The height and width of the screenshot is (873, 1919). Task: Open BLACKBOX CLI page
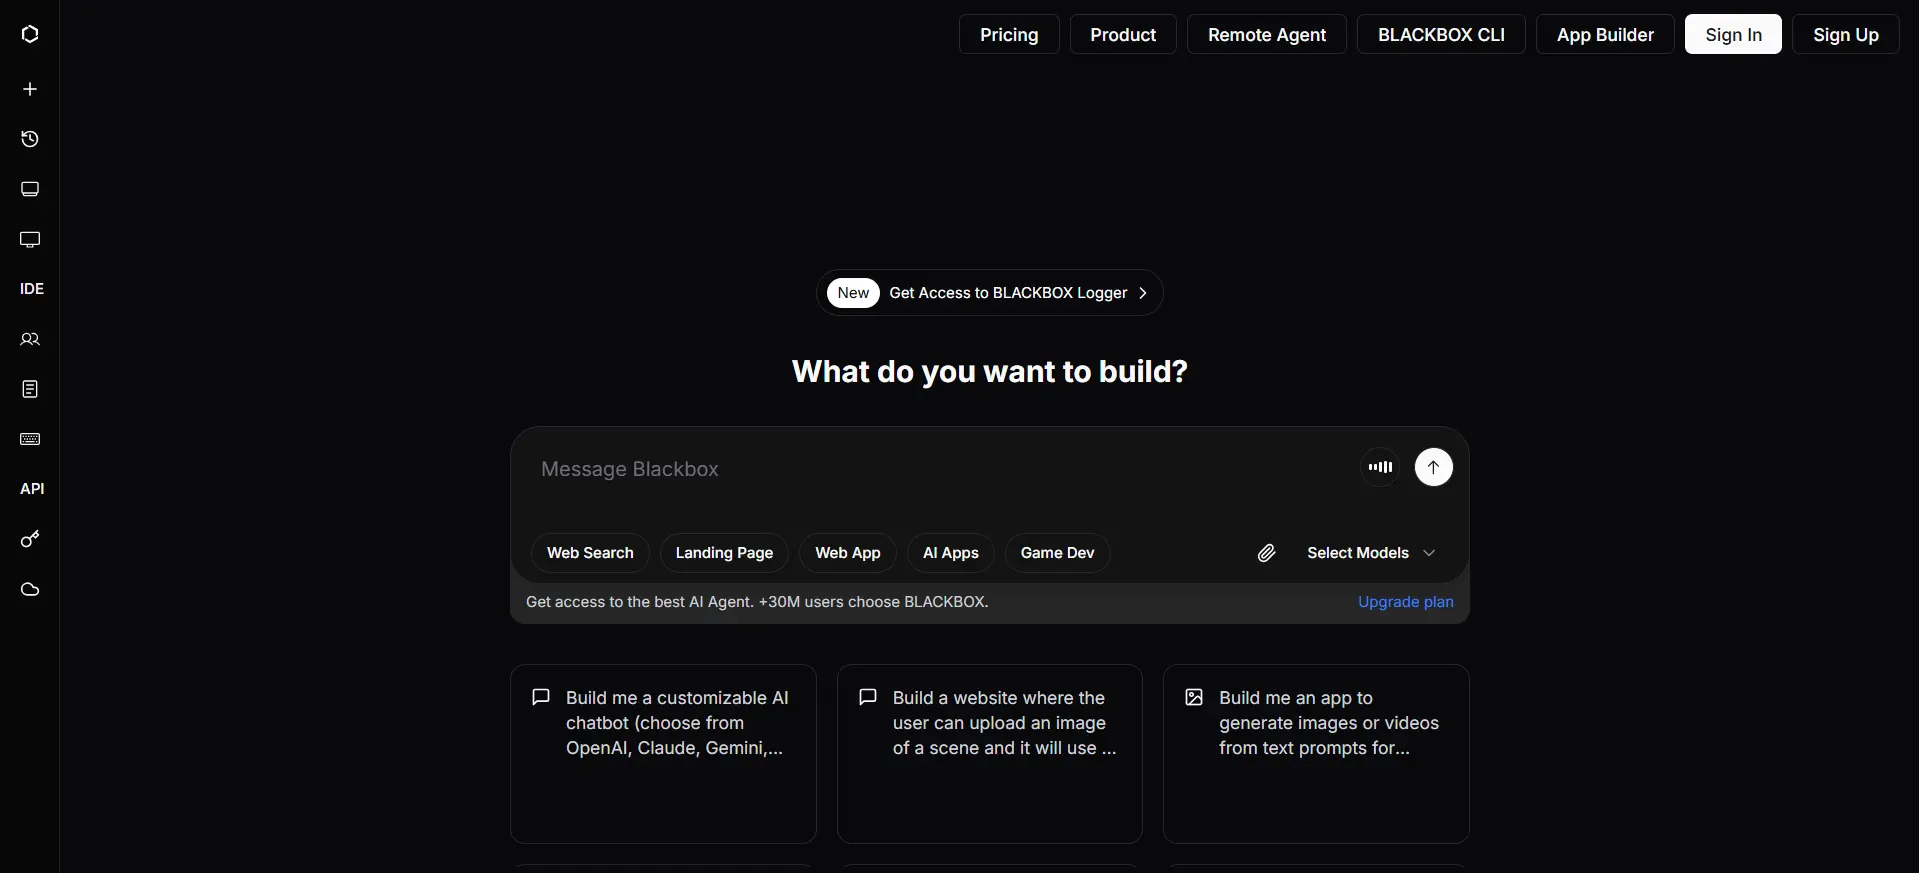tap(1441, 35)
